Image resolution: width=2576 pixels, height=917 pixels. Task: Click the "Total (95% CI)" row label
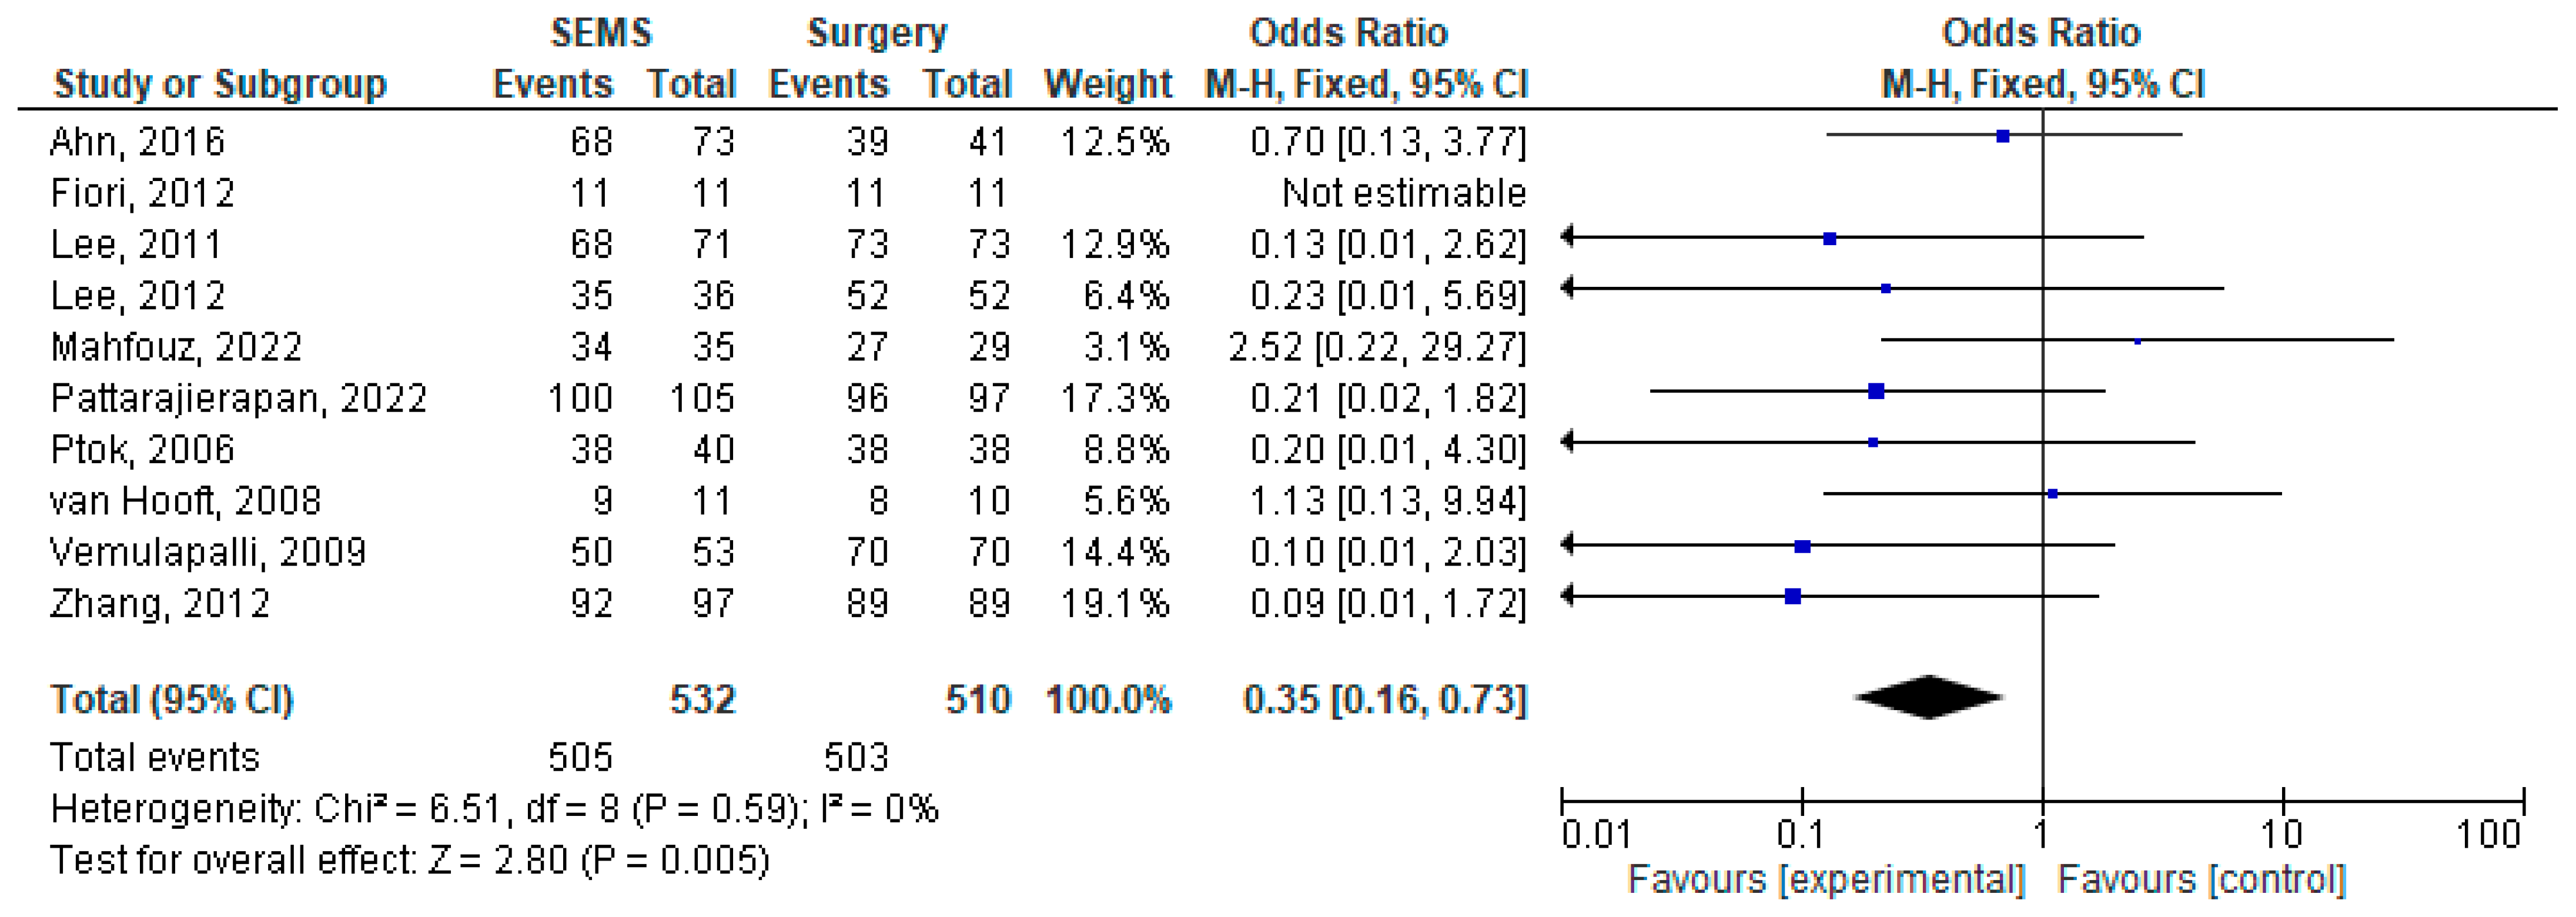point(171,700)
